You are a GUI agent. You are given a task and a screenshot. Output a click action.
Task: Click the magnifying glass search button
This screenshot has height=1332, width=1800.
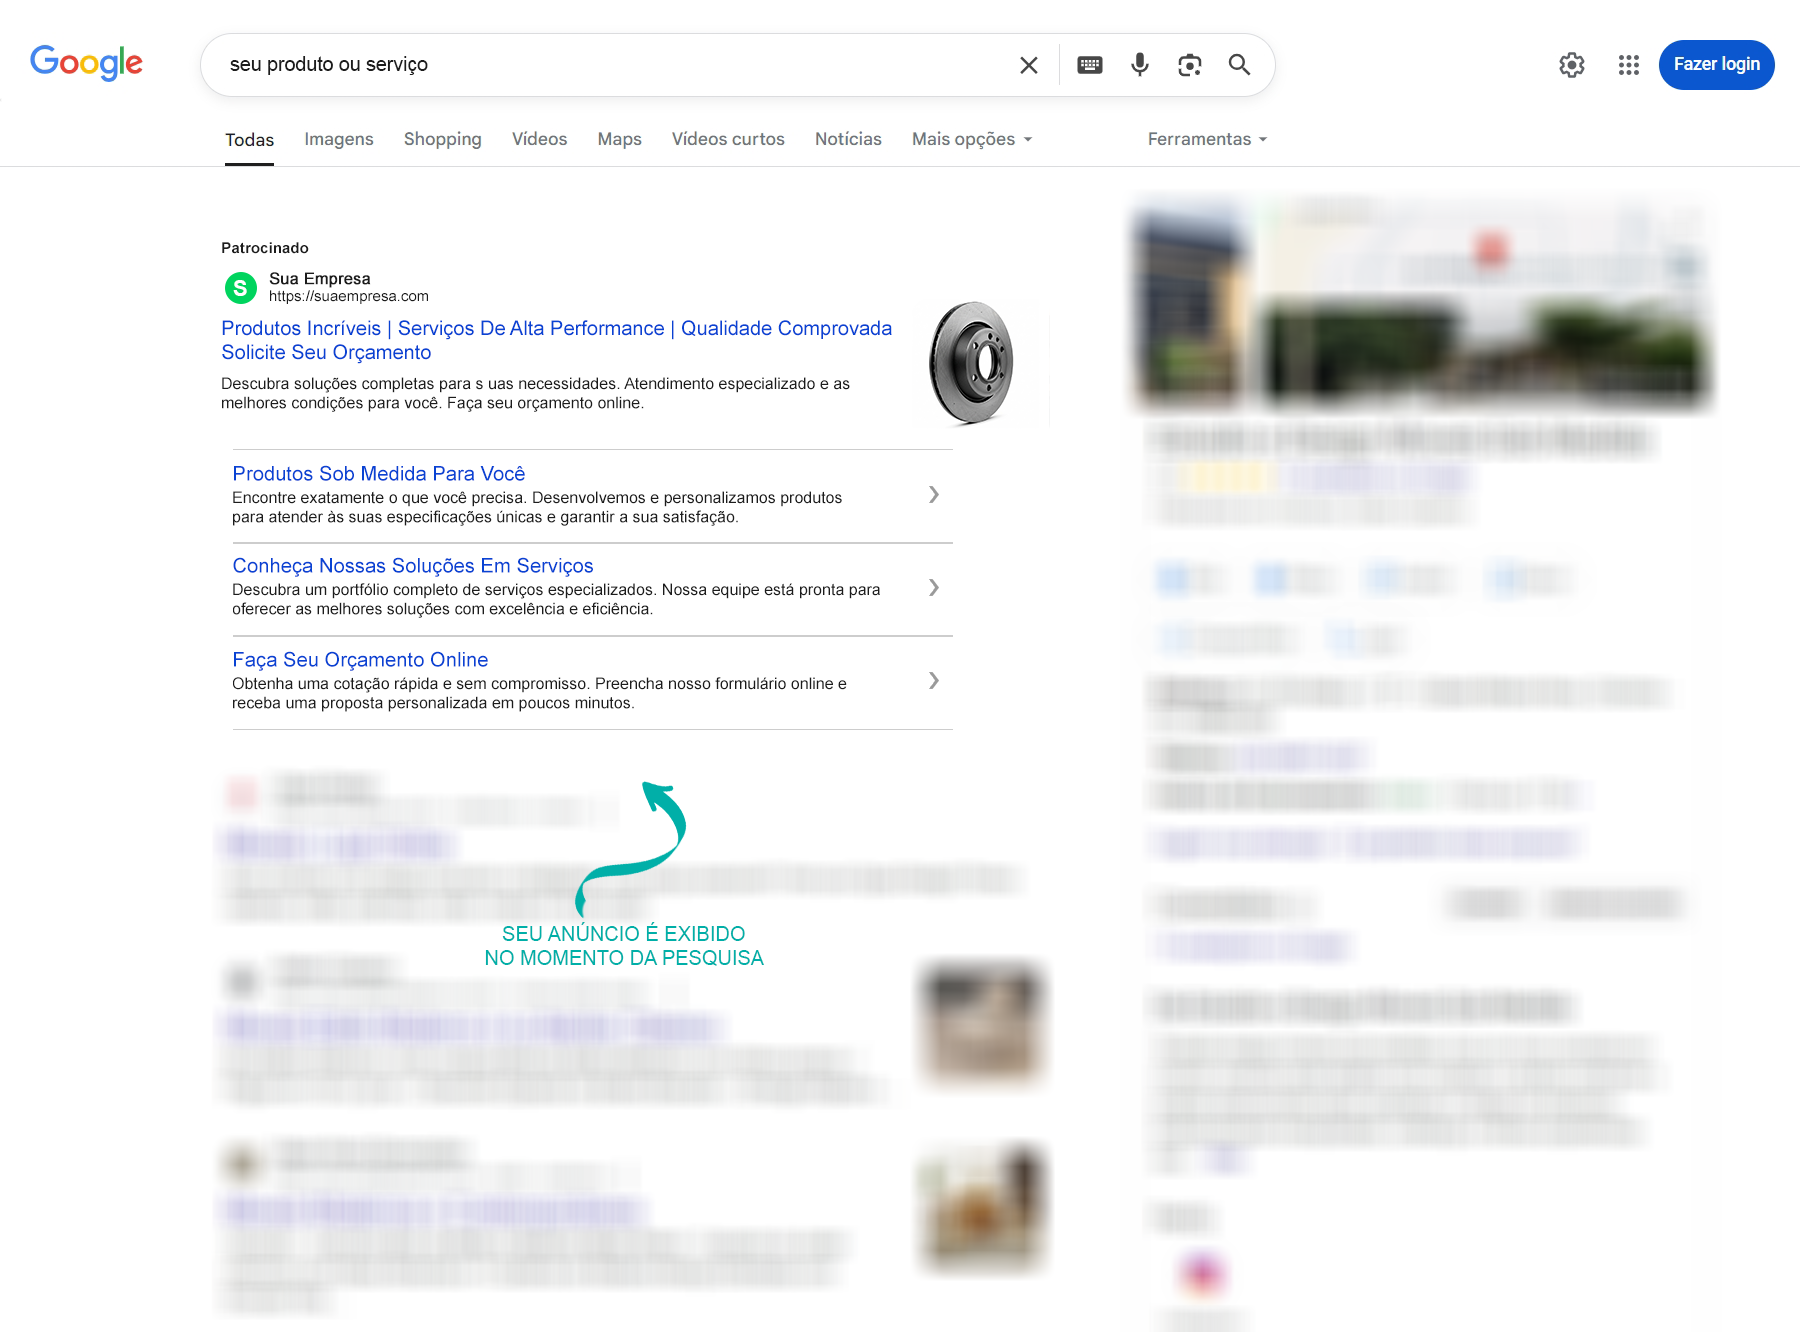pyautogui.click(x=1239, y=65)
